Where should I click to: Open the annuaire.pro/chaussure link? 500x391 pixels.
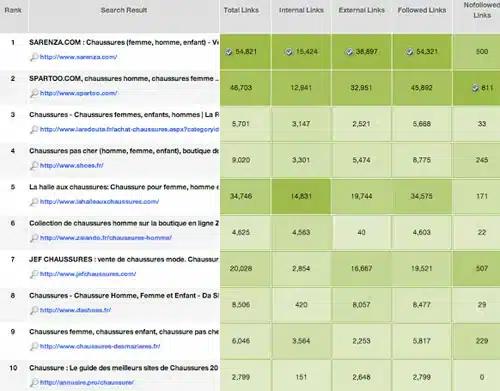click(87, 382)
